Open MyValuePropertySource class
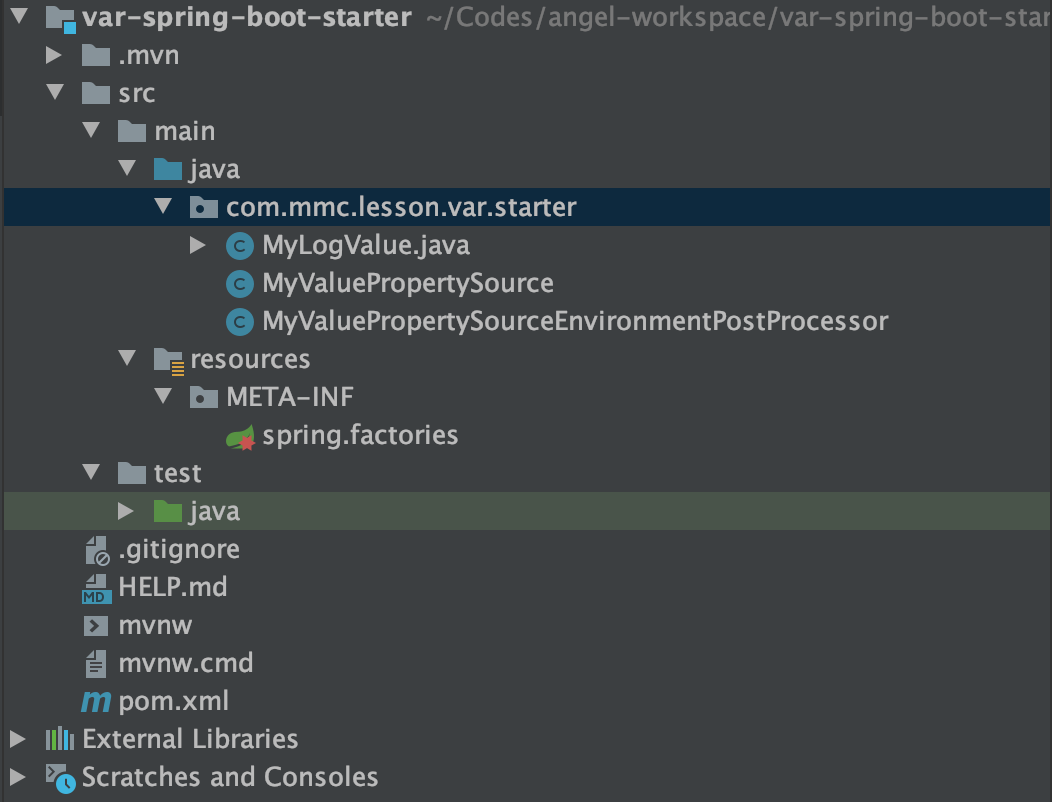 click(x=408, y=284)
